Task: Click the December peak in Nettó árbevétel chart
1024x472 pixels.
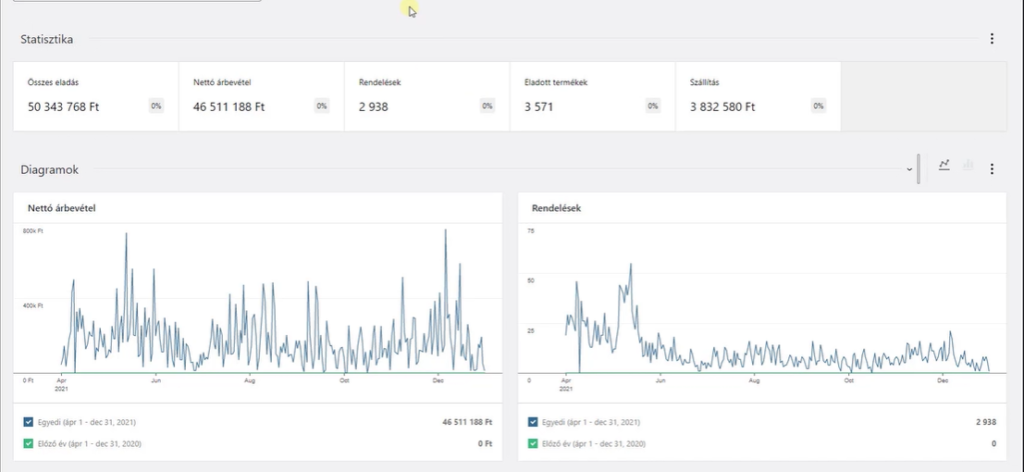Action: click(x=445, y=232)
